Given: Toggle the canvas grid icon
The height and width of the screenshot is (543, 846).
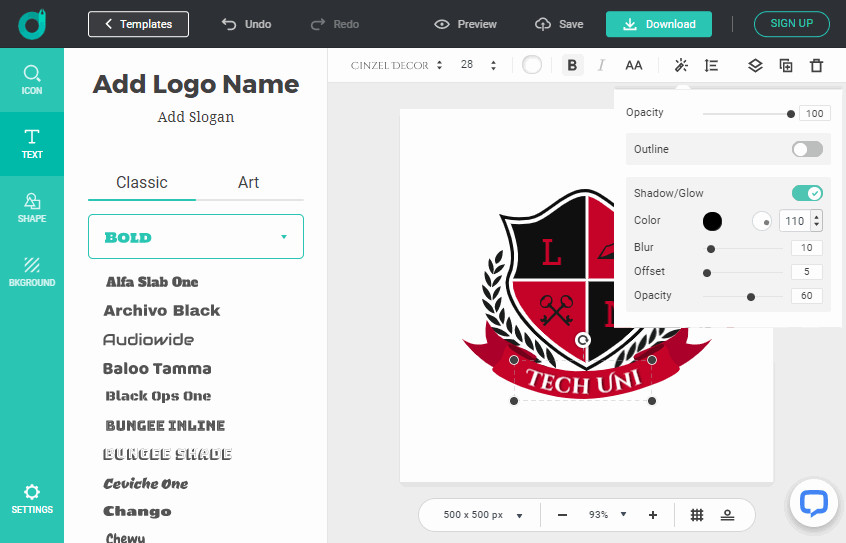Looking at the screenshot, I should pos(697,515).
